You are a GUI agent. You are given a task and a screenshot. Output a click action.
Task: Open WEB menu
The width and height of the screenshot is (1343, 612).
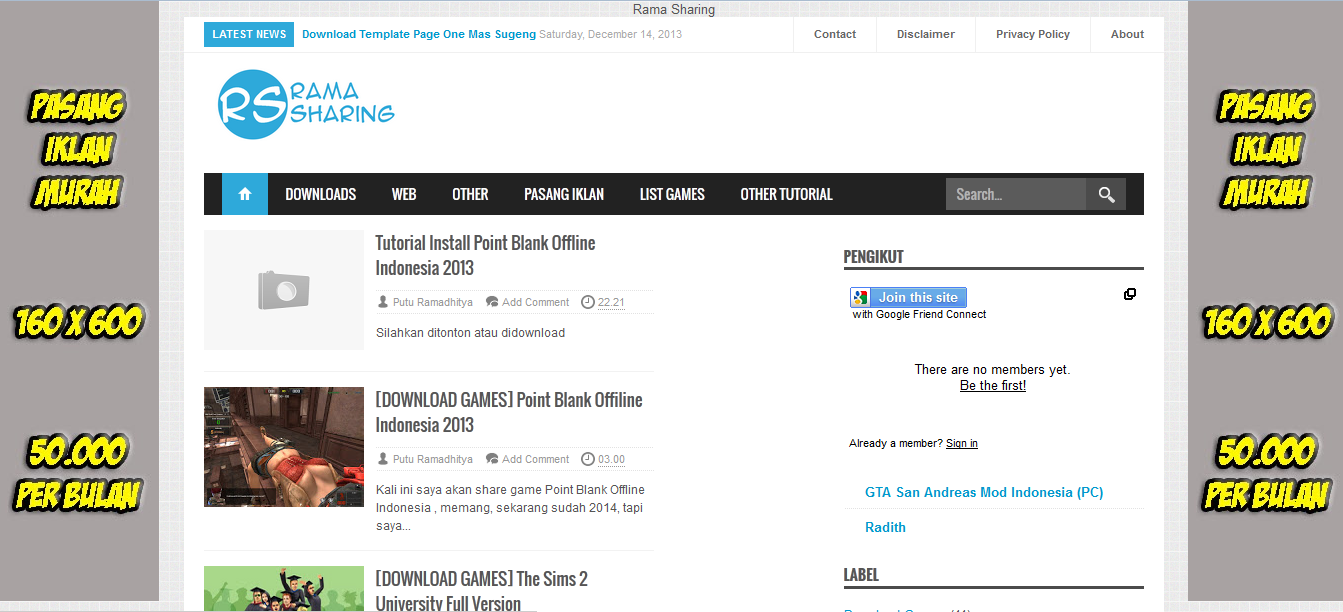pyautogui.click(x=404, y=194)
